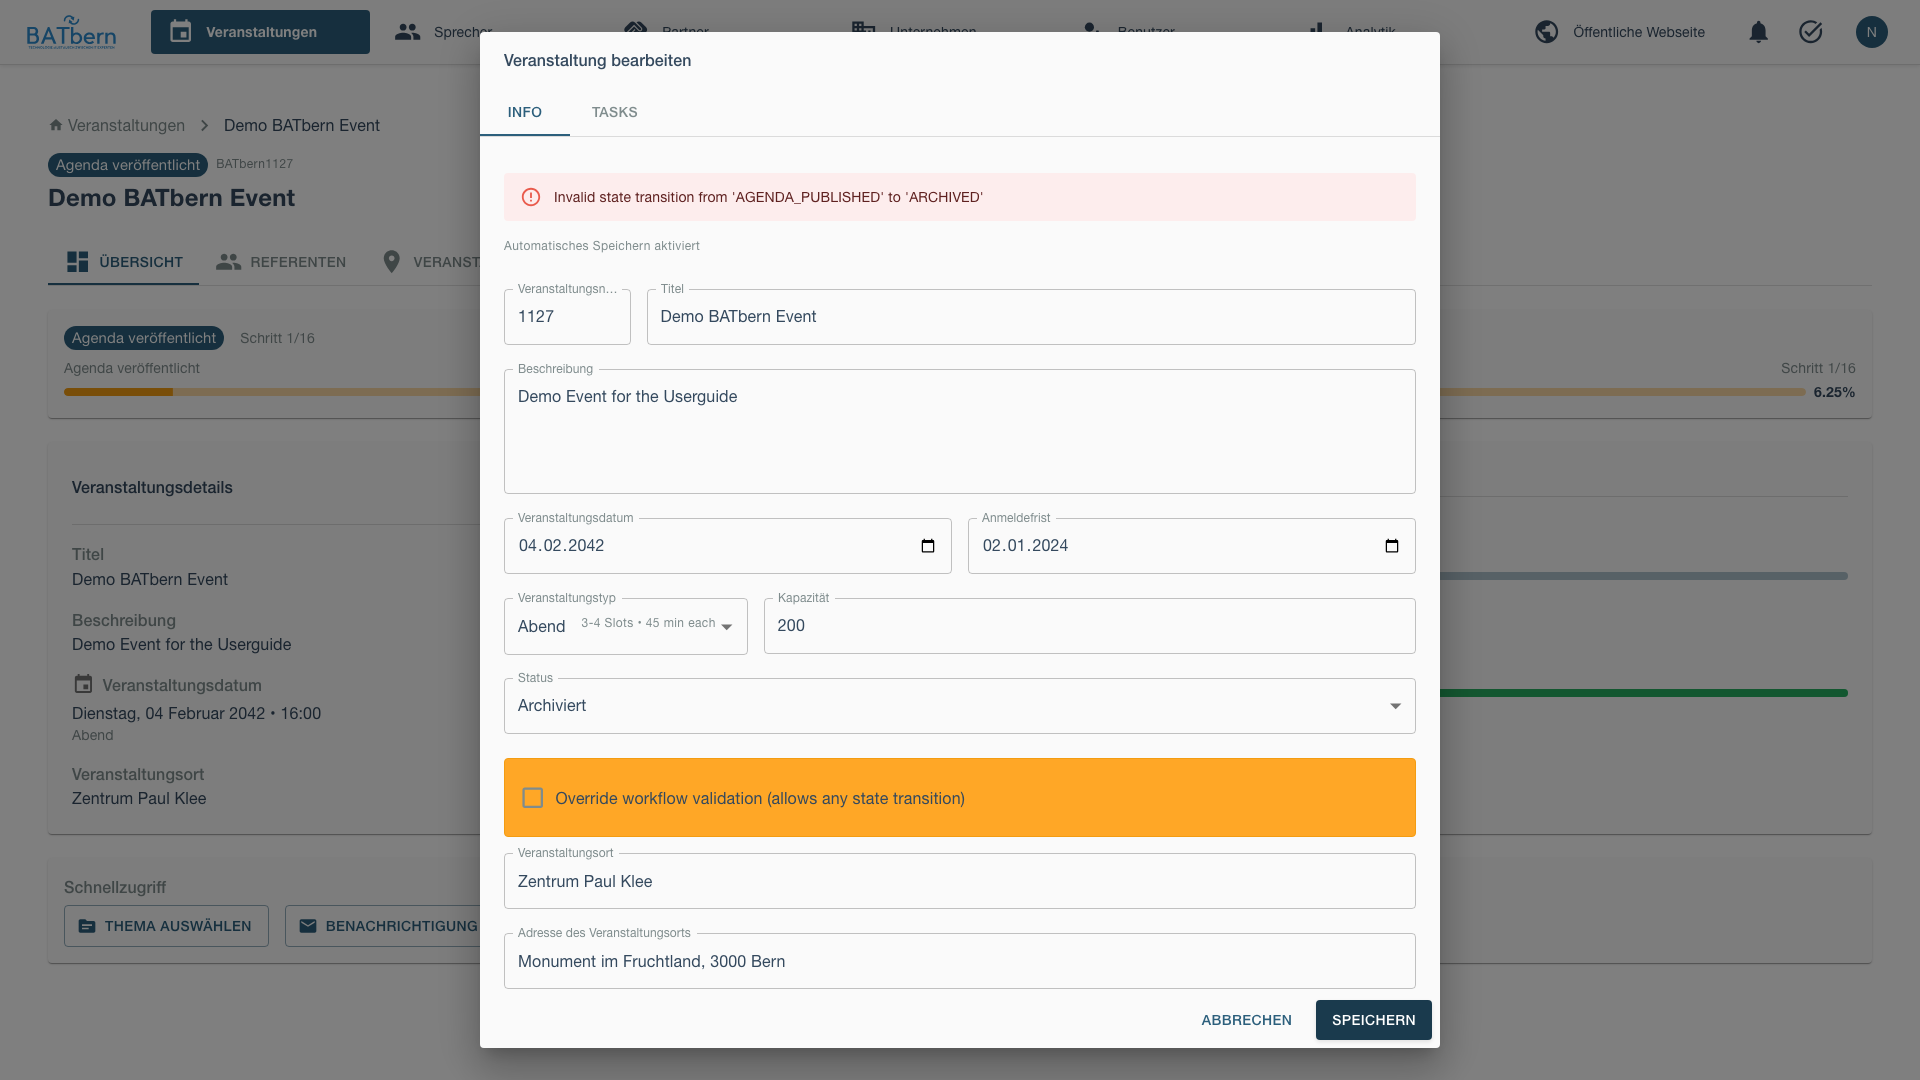Click calendar icon beside Veranstaltungsdatum details
This screenshot has height=1080, width=1920.
coord(83,684)
